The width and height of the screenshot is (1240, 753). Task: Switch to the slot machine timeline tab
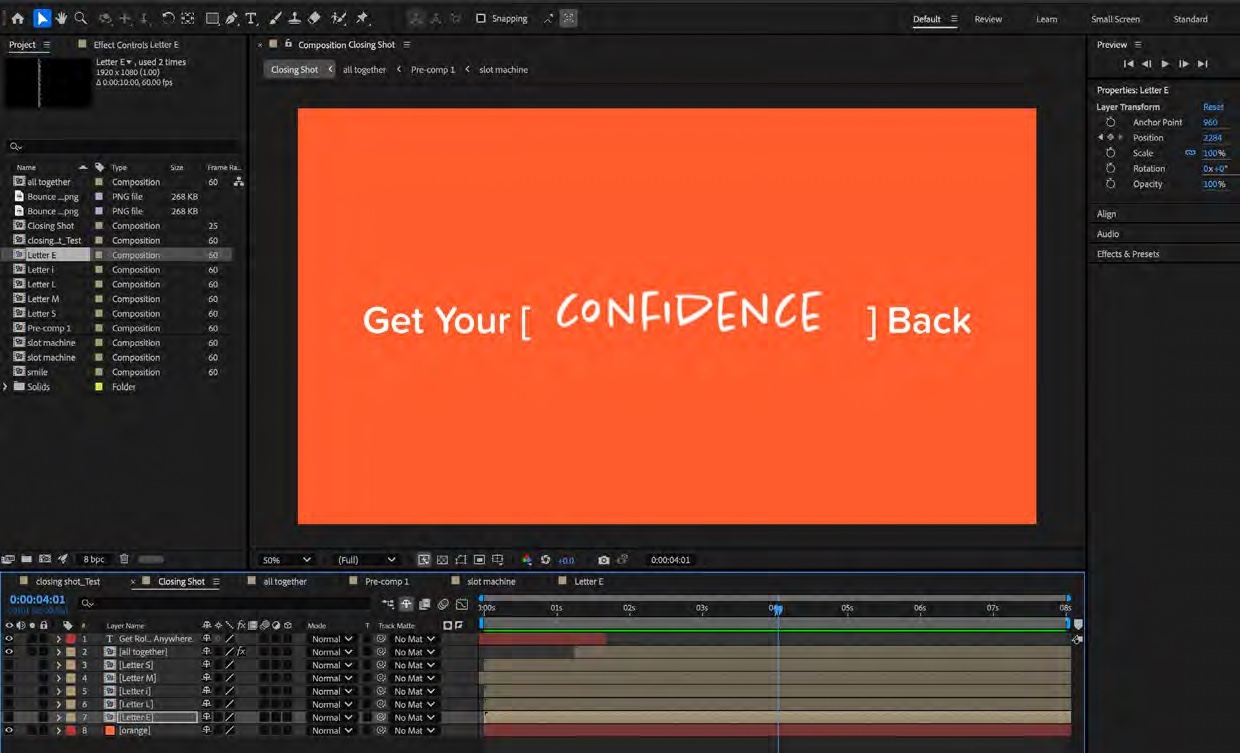tap(491, 581)
